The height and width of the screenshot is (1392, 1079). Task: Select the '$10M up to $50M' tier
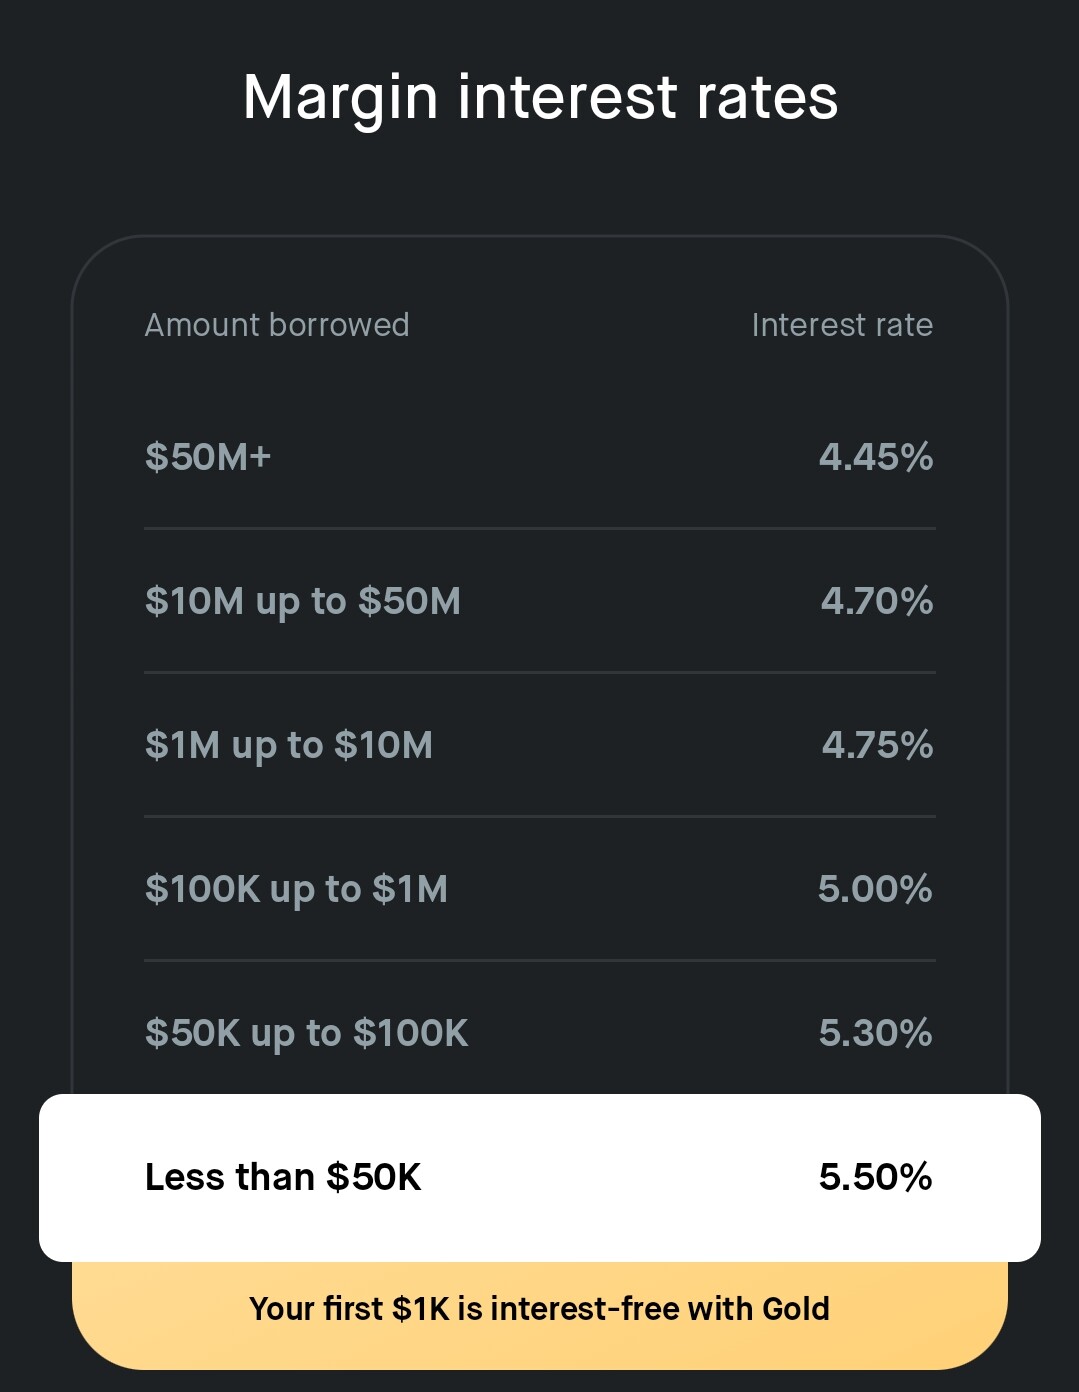coord(303,601)
